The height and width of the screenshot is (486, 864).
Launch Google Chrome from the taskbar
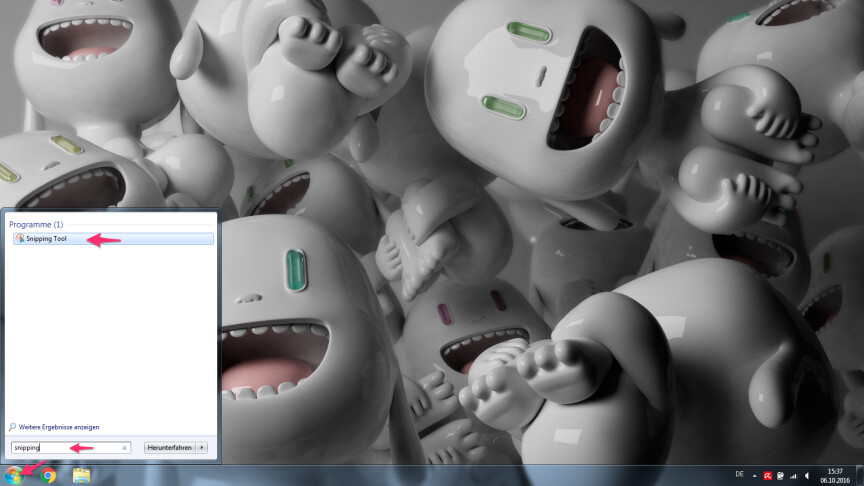point(48,475)
